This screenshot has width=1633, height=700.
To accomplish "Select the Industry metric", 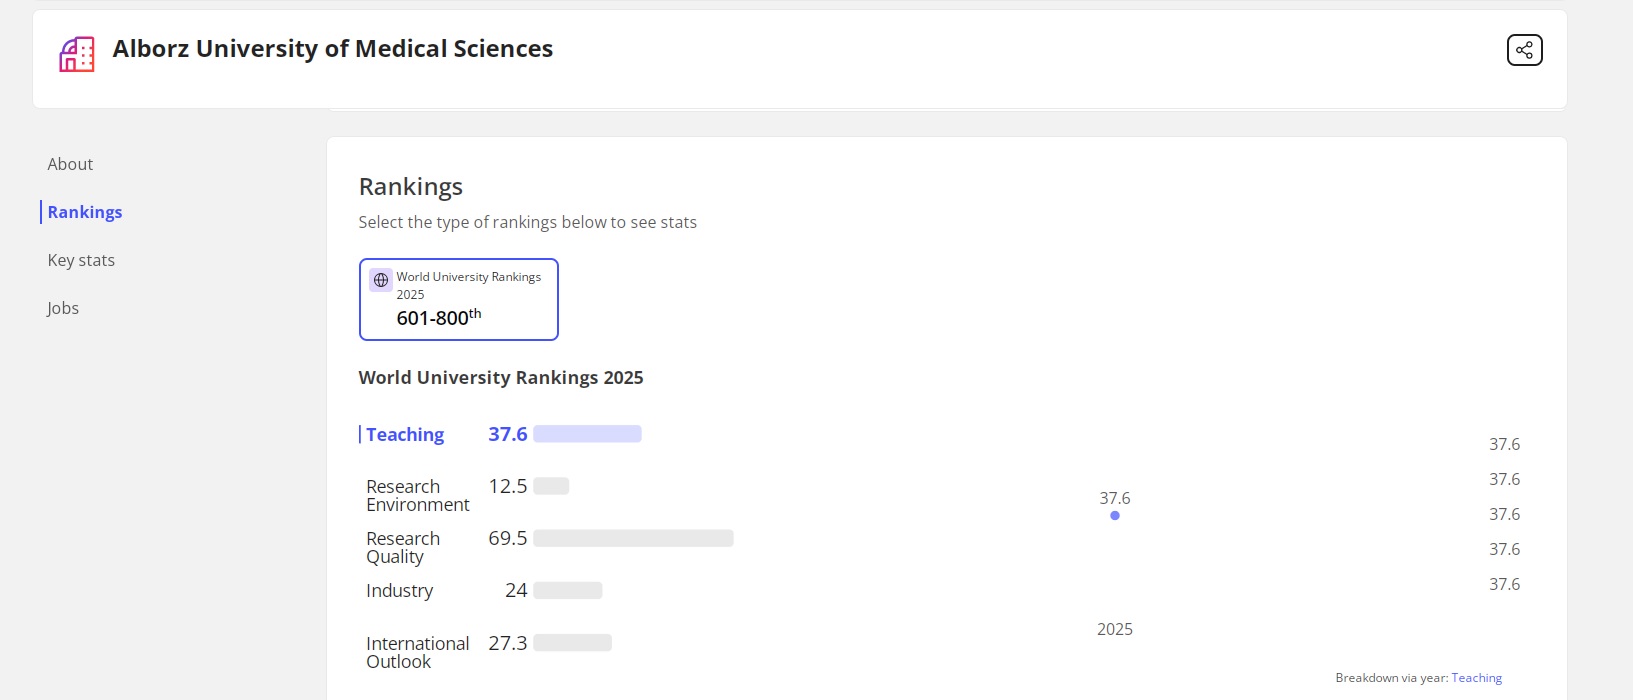I will pos(399,591).
